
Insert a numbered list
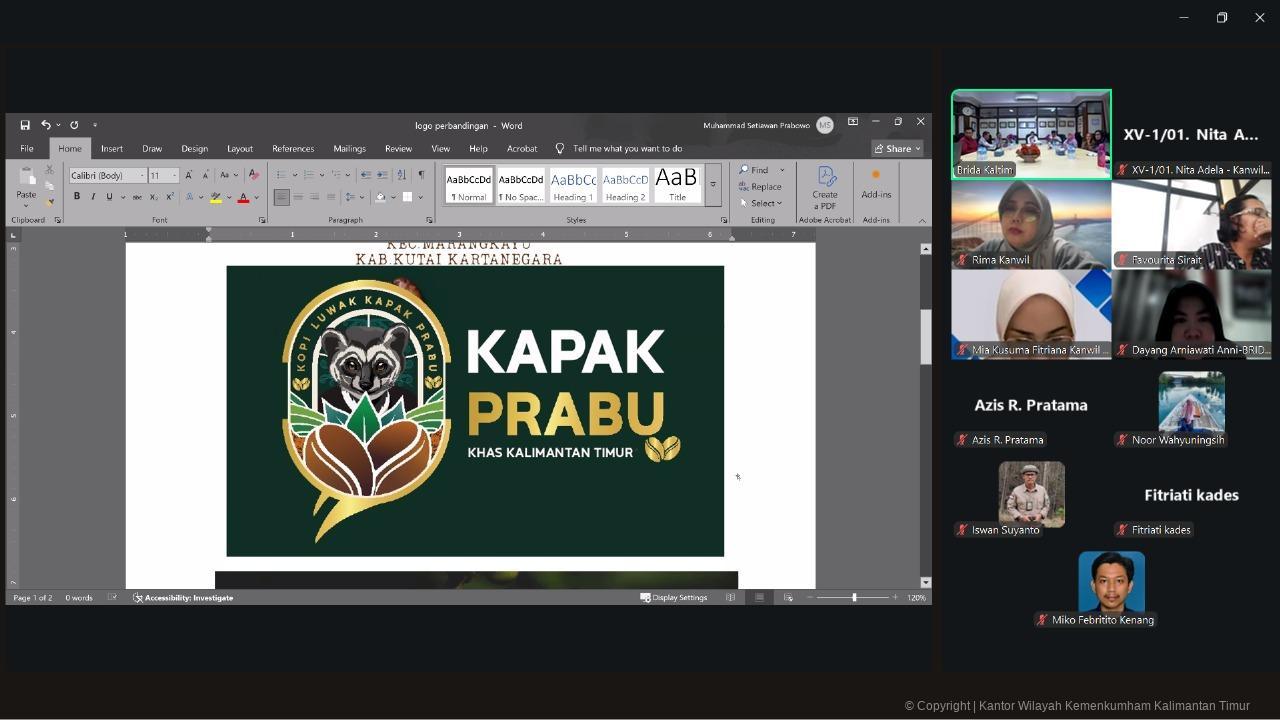coord(308,175)
